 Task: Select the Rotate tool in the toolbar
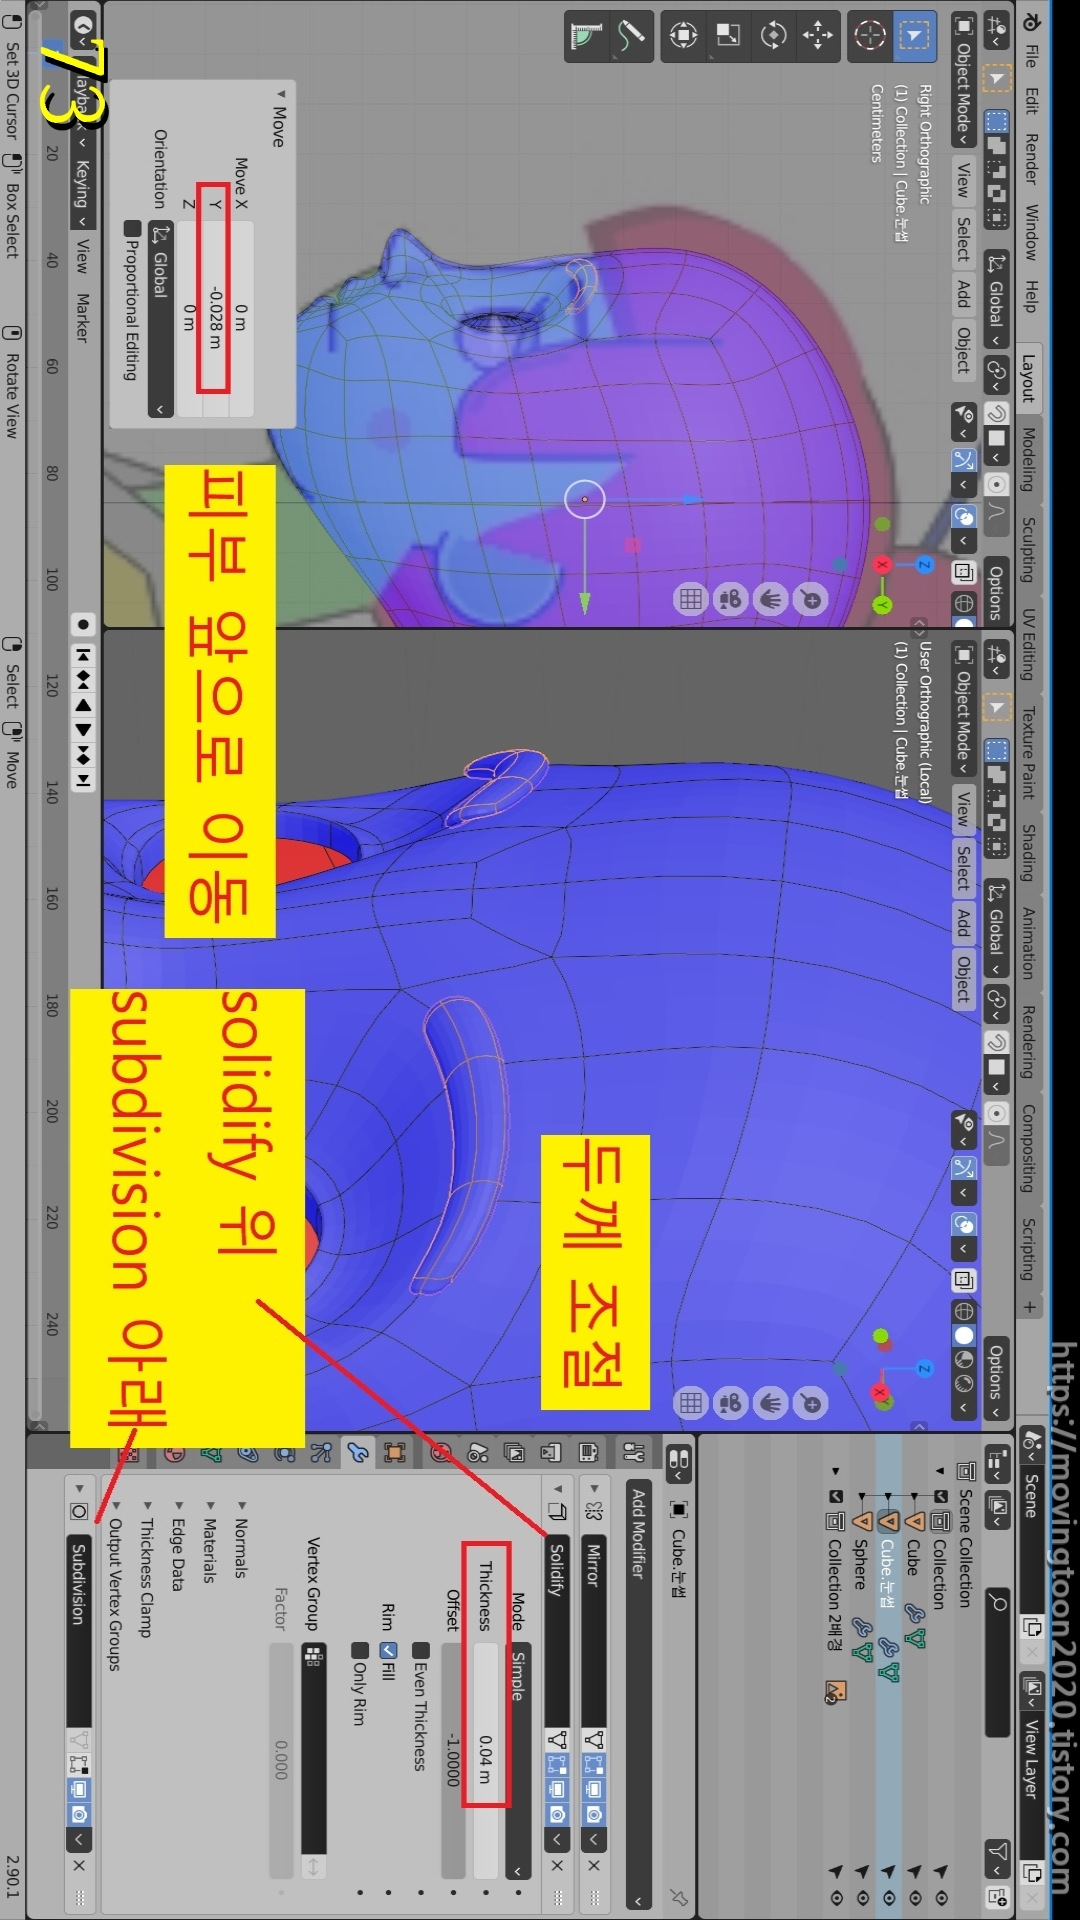(x=773, y=36)
